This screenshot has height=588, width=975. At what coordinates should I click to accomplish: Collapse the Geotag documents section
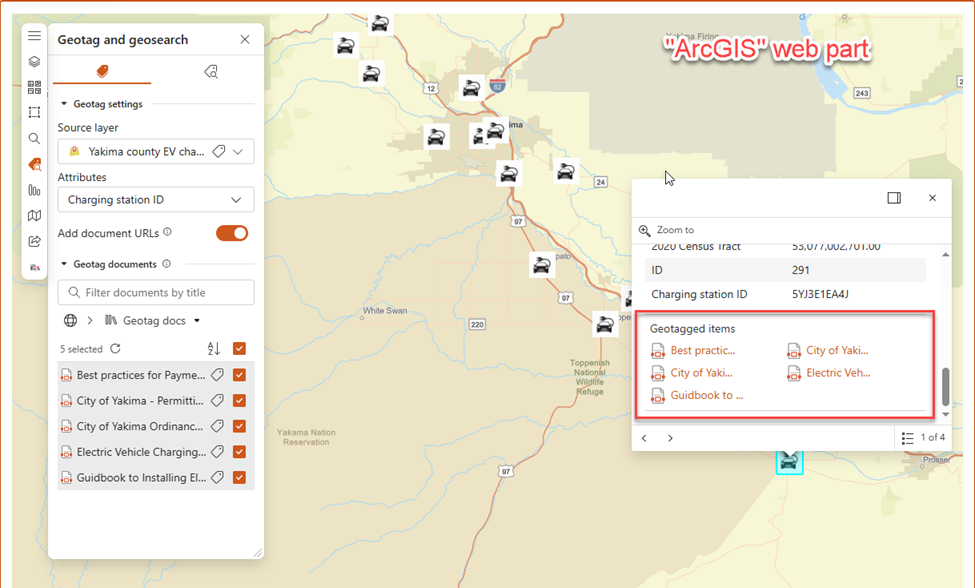(x=63, y=264)
